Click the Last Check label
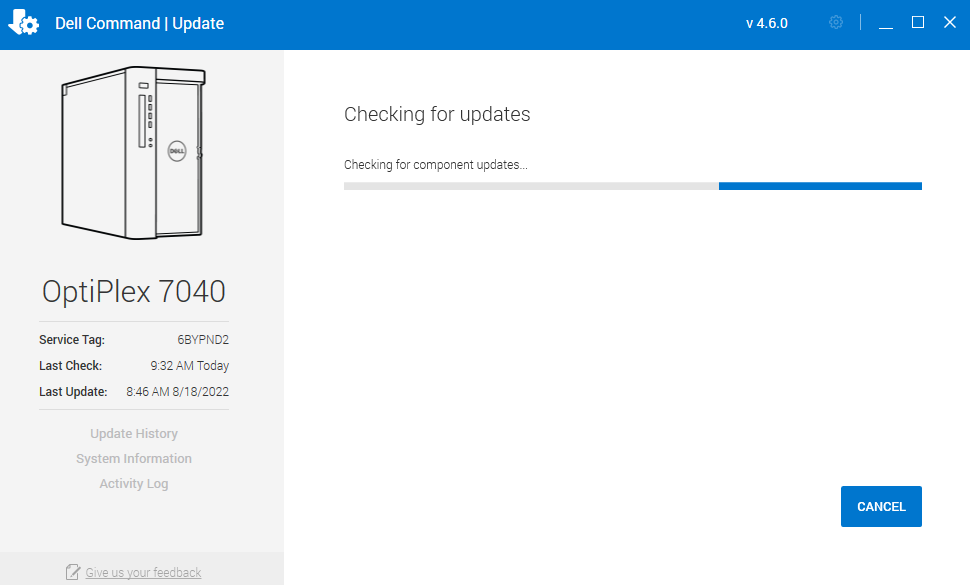 (71, 365)
